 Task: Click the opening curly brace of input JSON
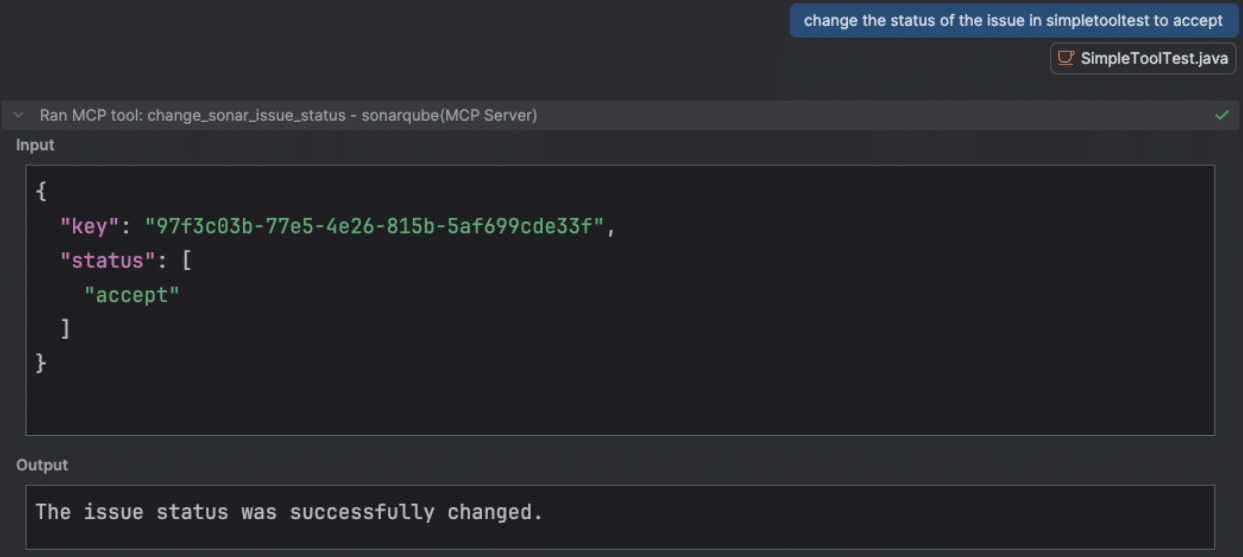[41, 192]
